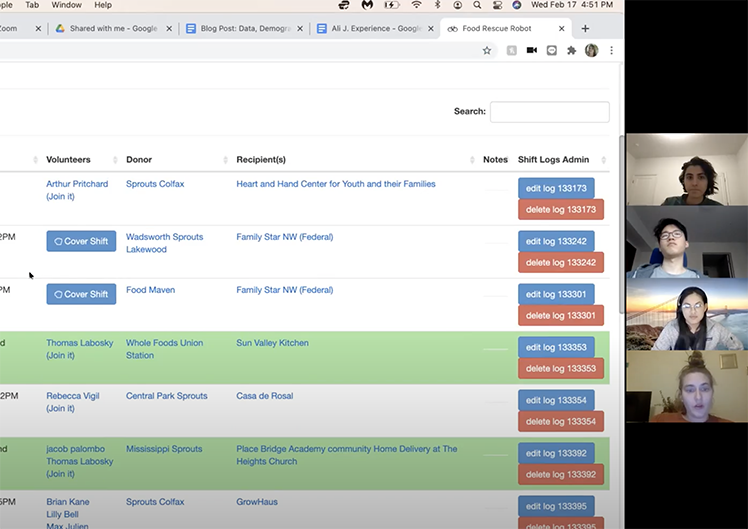Open the Malwarebytes menu bar icon

pos(367,5)
